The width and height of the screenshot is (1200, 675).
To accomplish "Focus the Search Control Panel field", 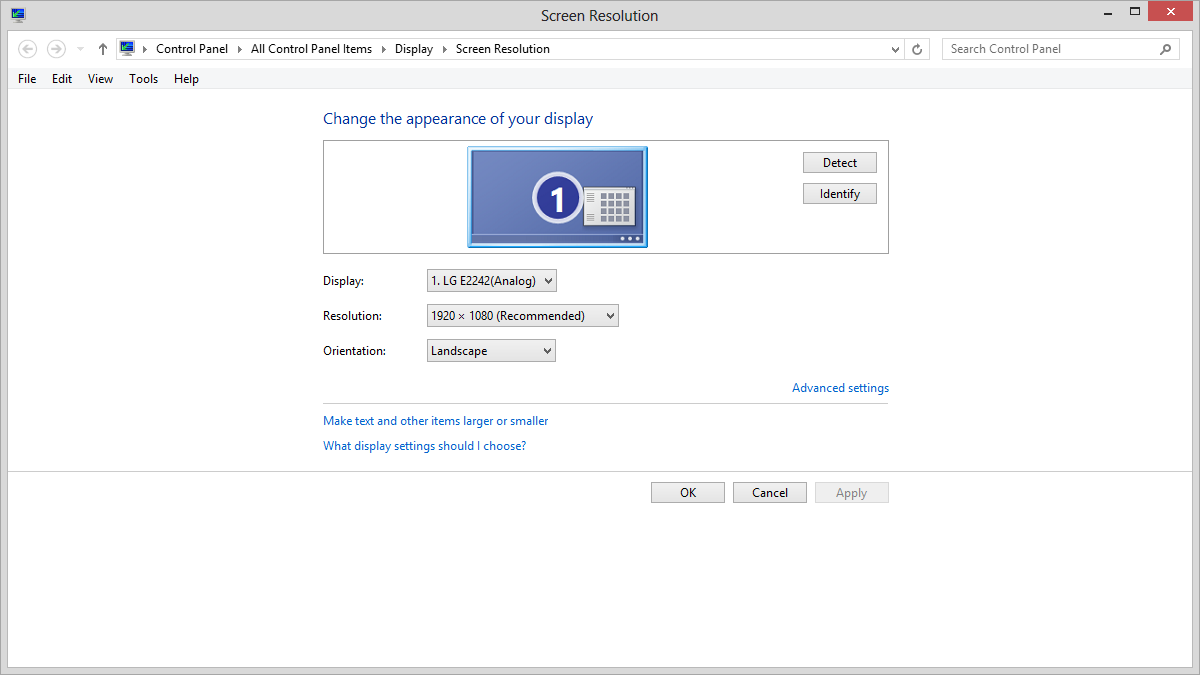I will tap(1061, 49).
